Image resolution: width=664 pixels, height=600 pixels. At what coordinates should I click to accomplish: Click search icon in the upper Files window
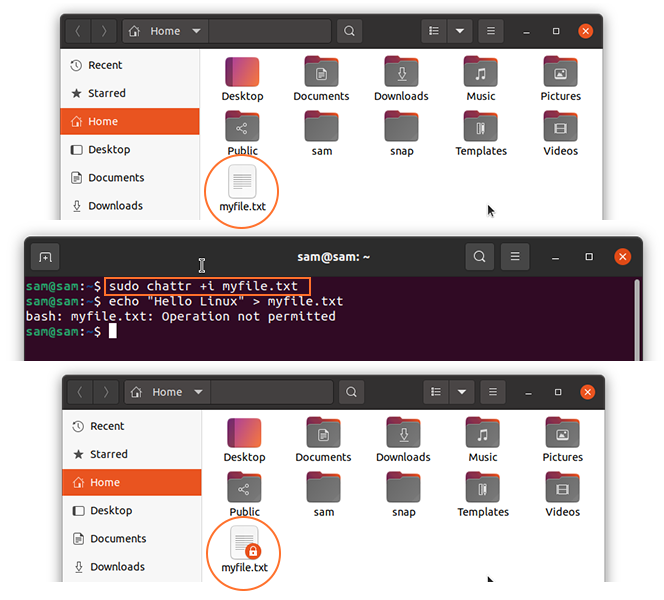[349, 31]
